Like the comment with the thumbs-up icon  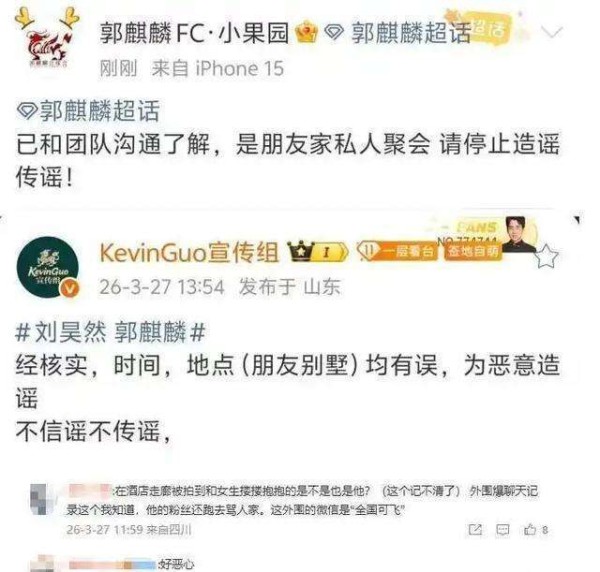(x=530, y=530)
